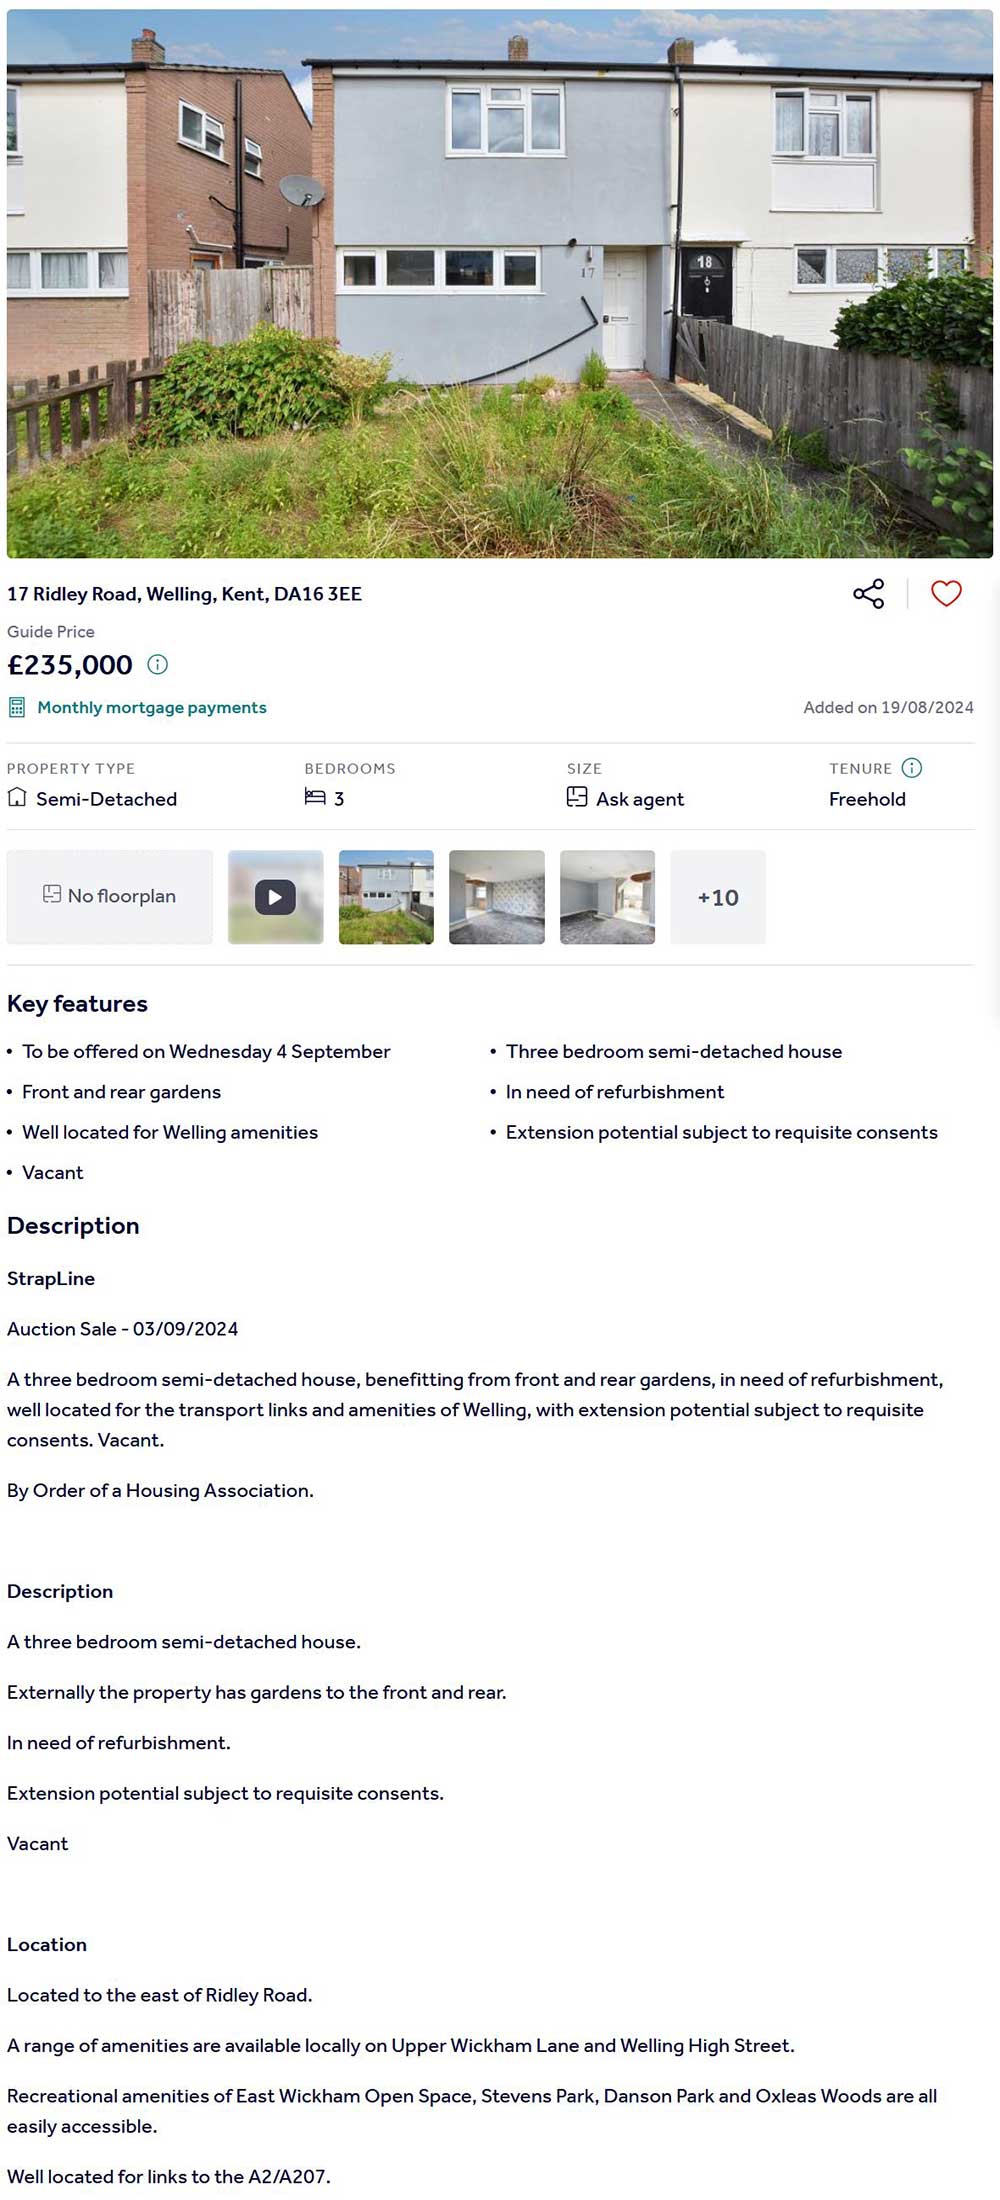Click the No floorplan button
The image size is (1000, 2200).
coord(110,896)
